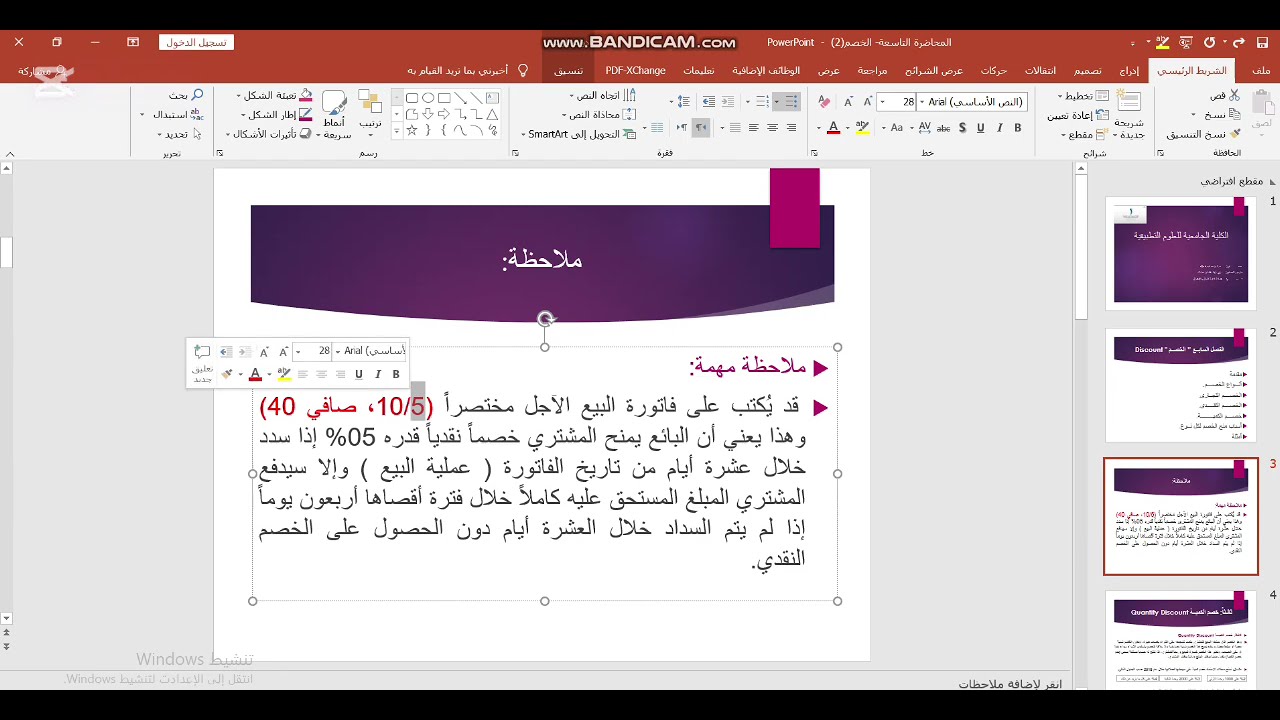
Task: Toggle Strikethrough (abc) in the ribbon
Action: coord(943,128)
